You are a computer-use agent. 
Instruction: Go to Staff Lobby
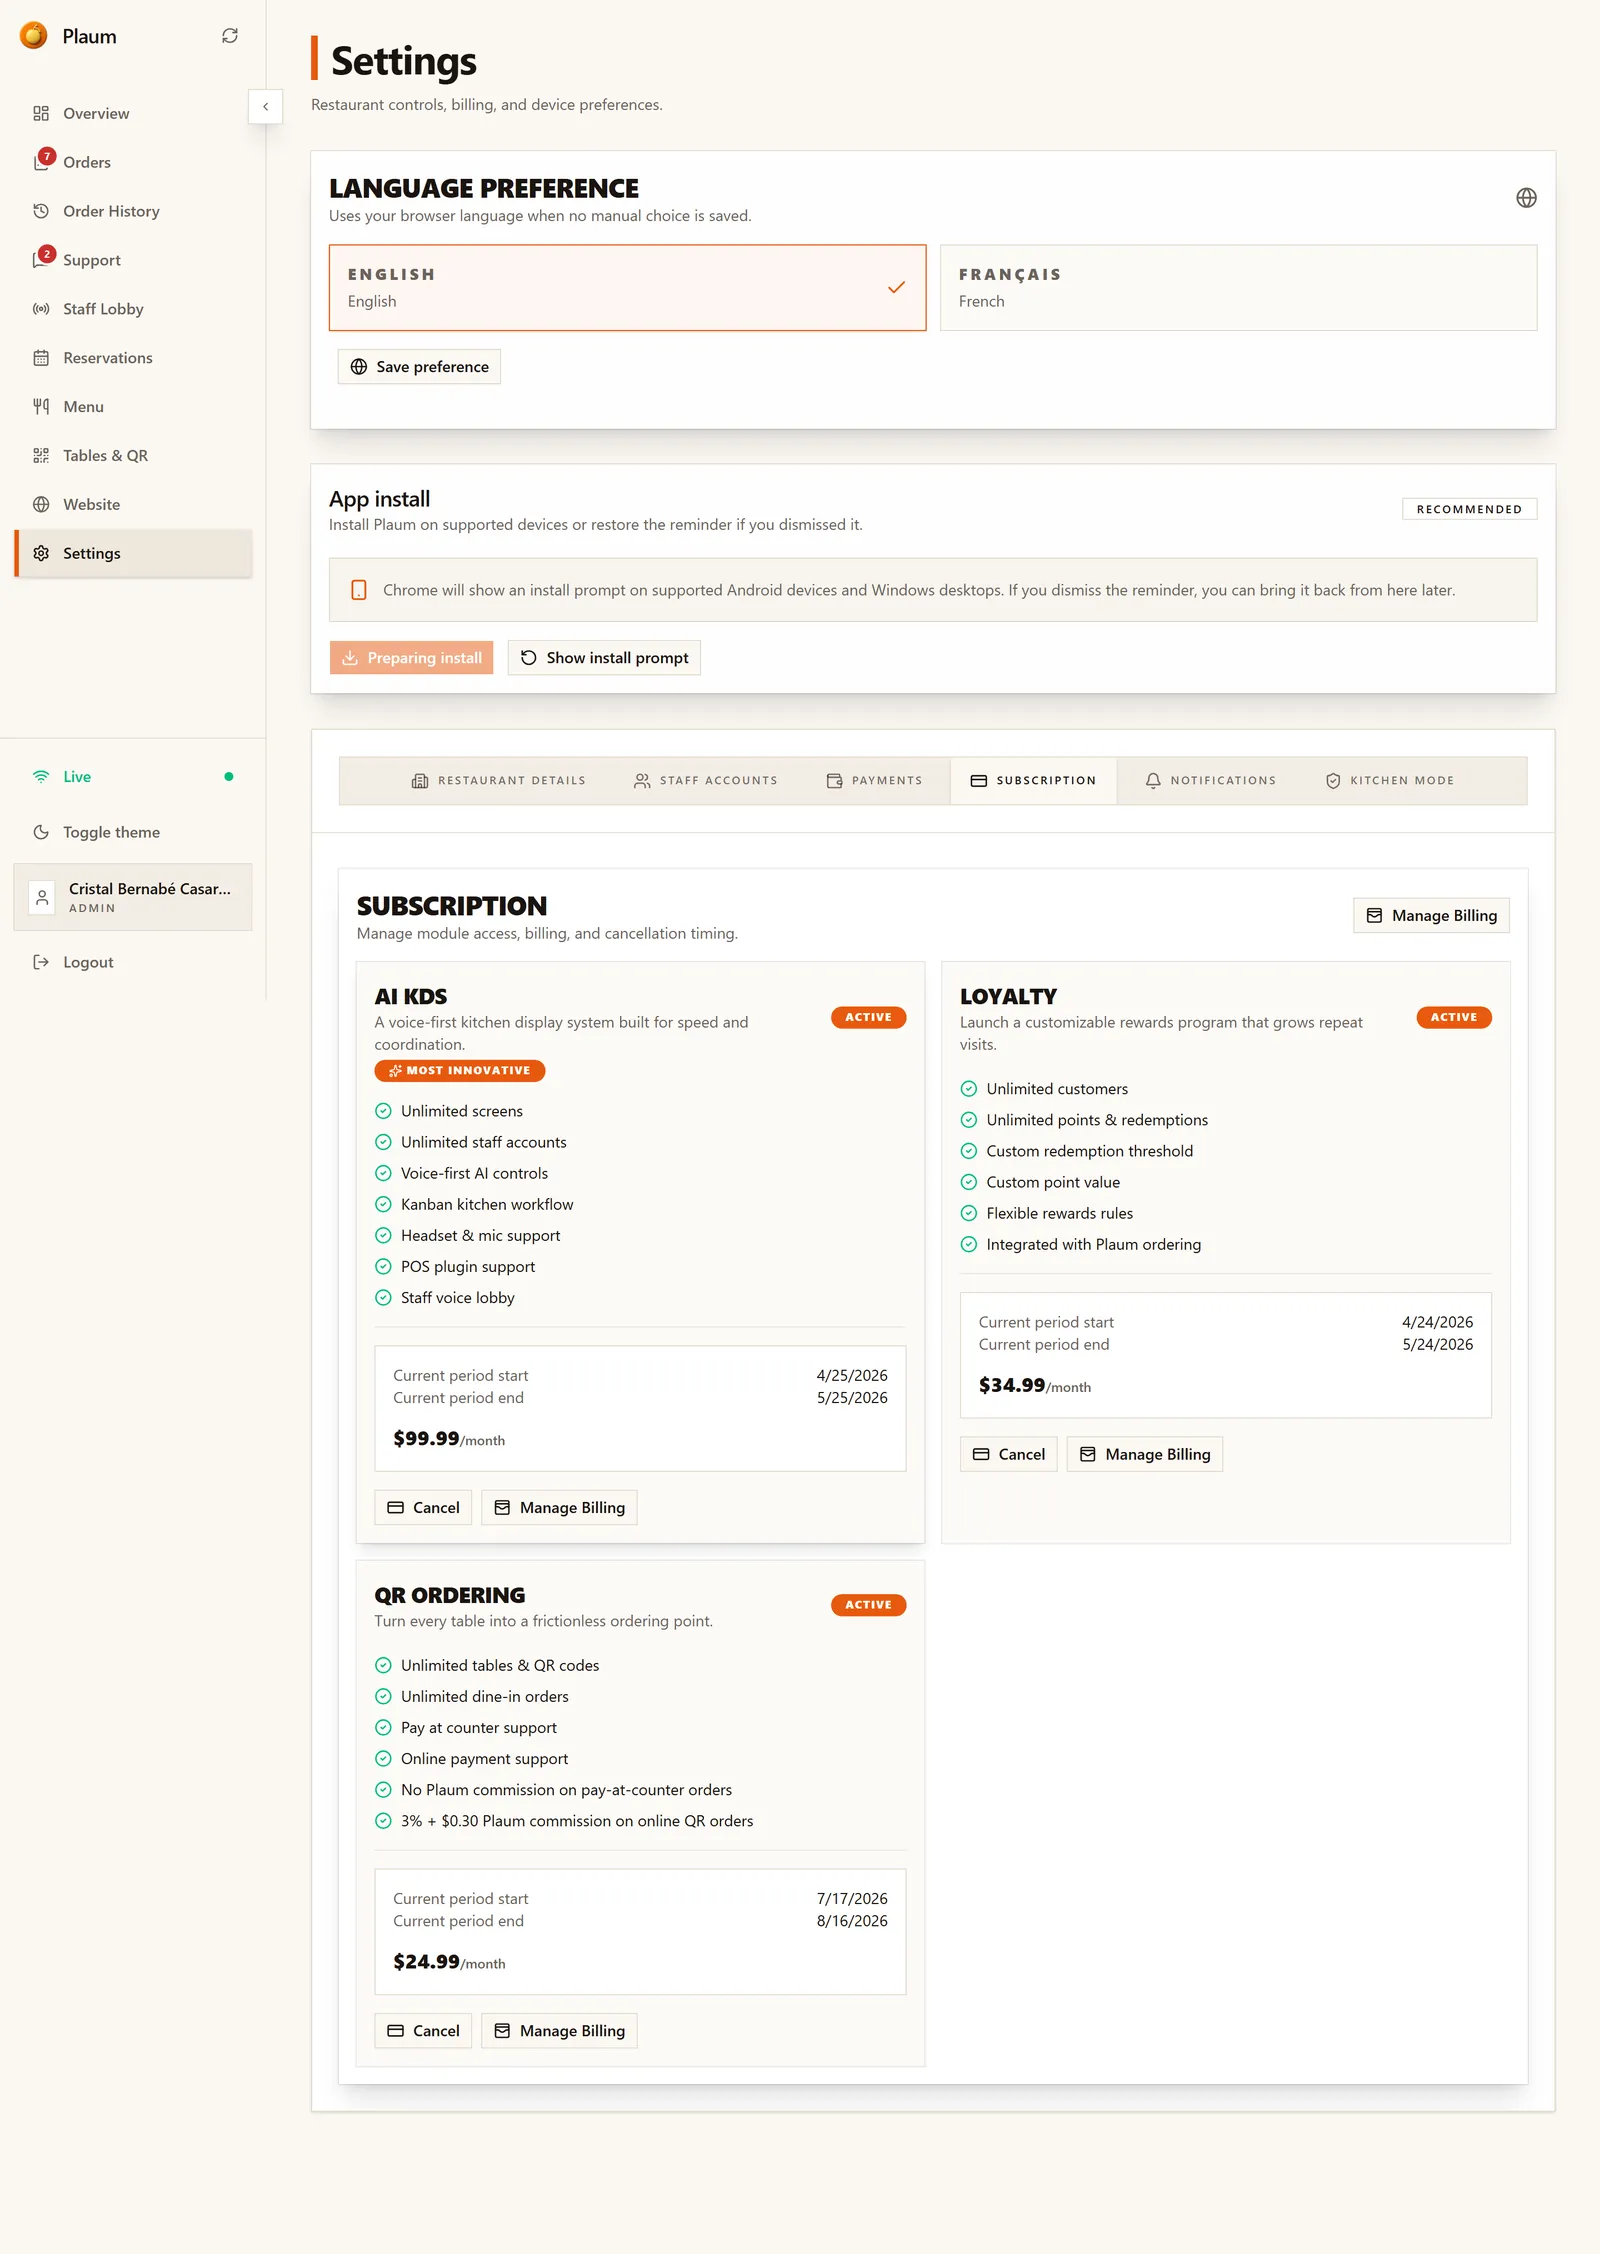pos(133,309)
